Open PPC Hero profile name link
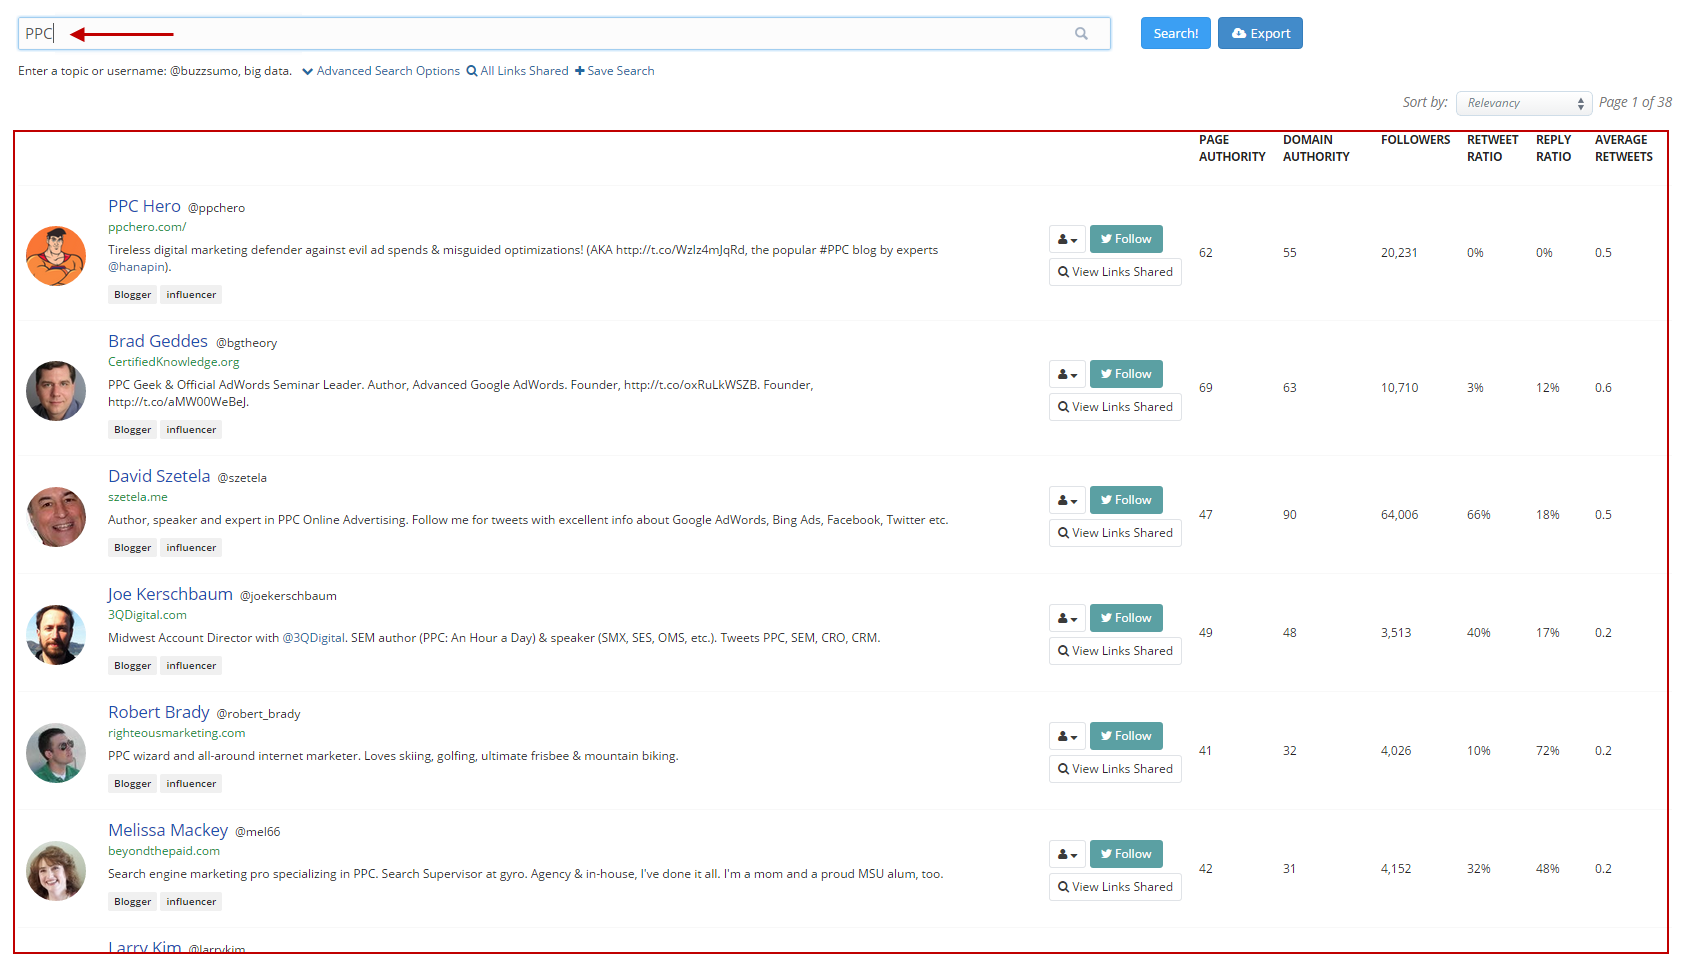The width and height of the screenshot is (1693, 954). [144, 206]
